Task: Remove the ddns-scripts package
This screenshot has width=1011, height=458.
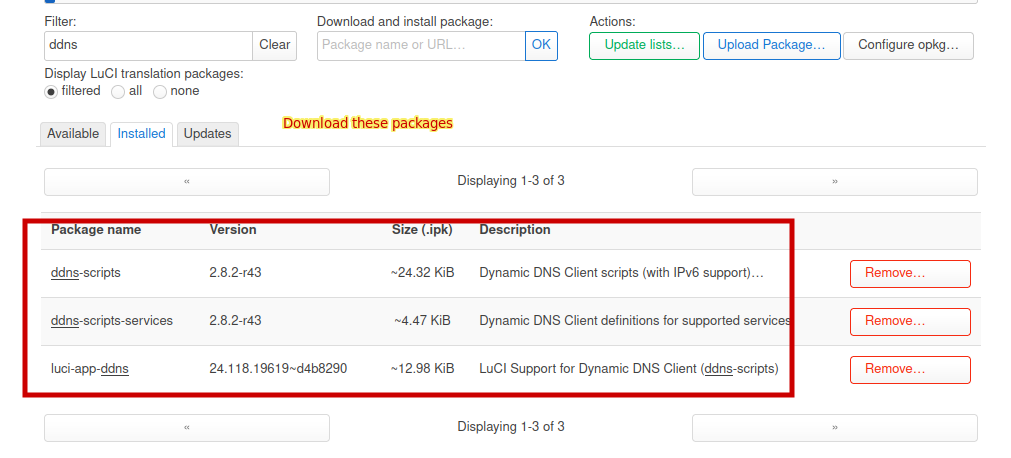Action: pos(910,274)
